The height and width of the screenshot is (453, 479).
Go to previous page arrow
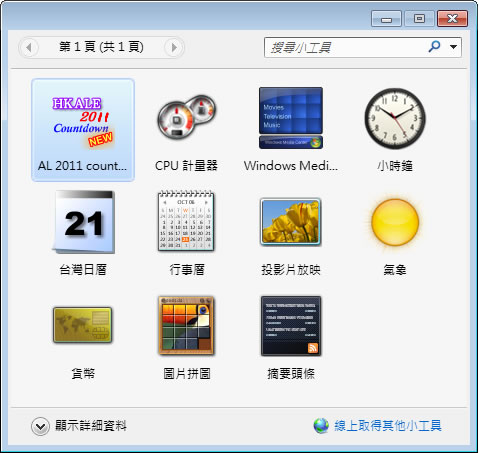(x=29, y=48)
